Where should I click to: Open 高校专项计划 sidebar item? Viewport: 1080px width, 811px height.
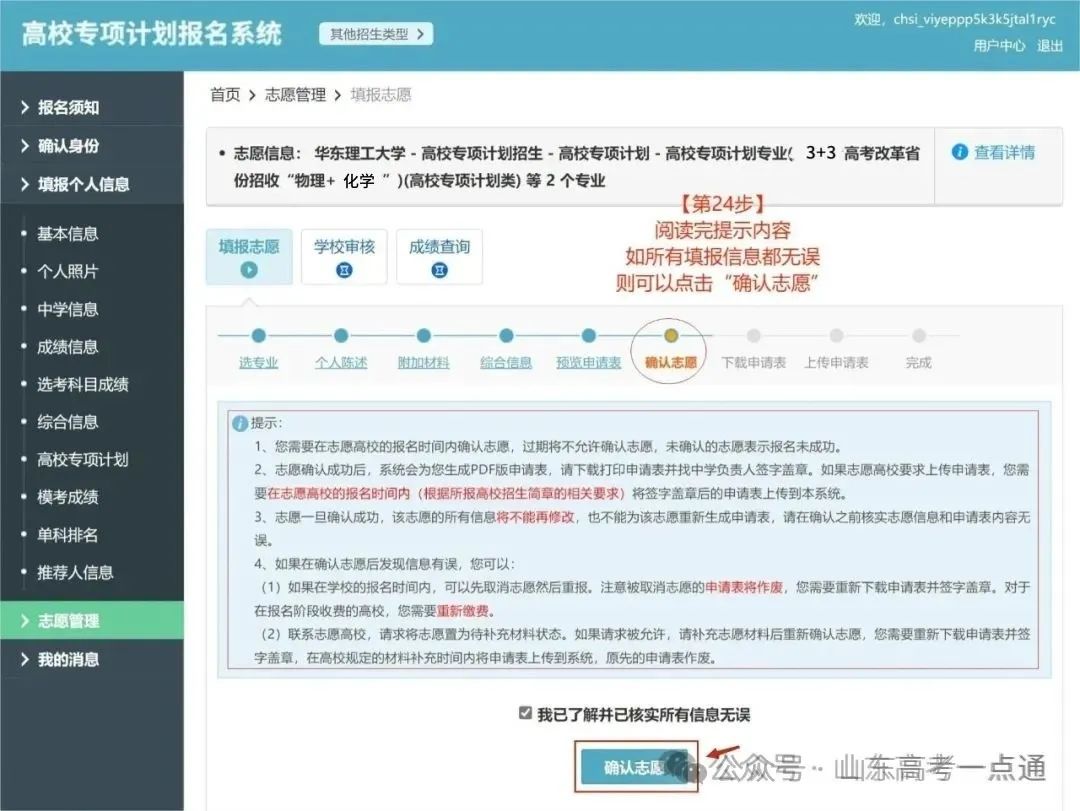pos(83,460)
